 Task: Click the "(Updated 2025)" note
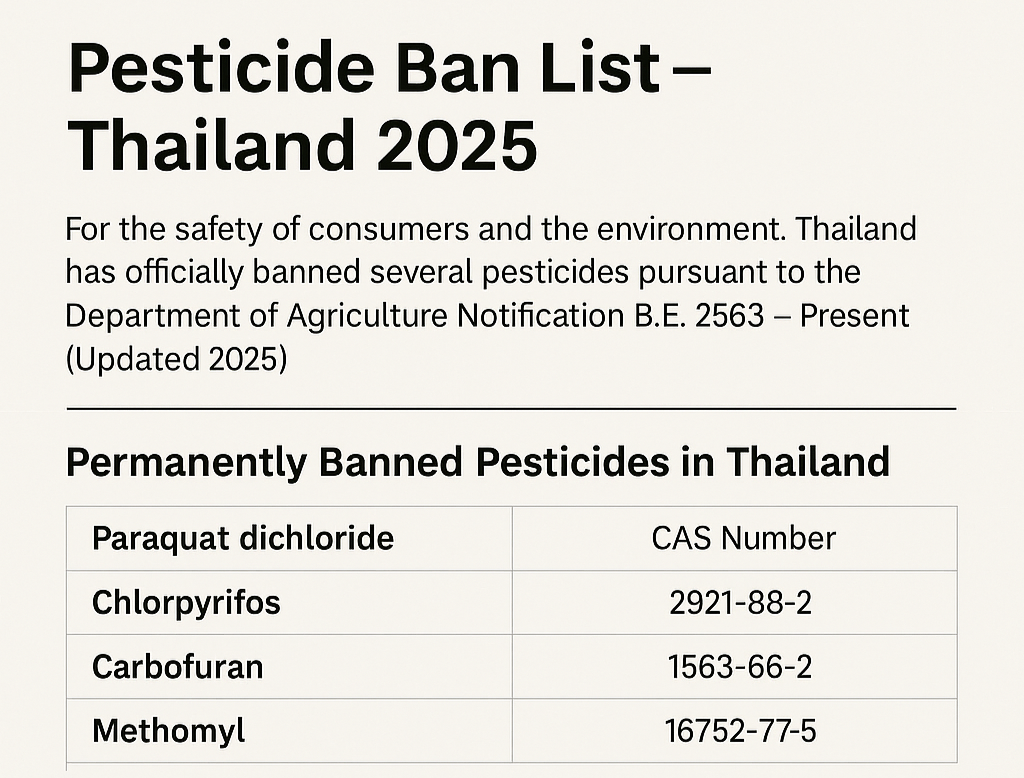(176, 358)
